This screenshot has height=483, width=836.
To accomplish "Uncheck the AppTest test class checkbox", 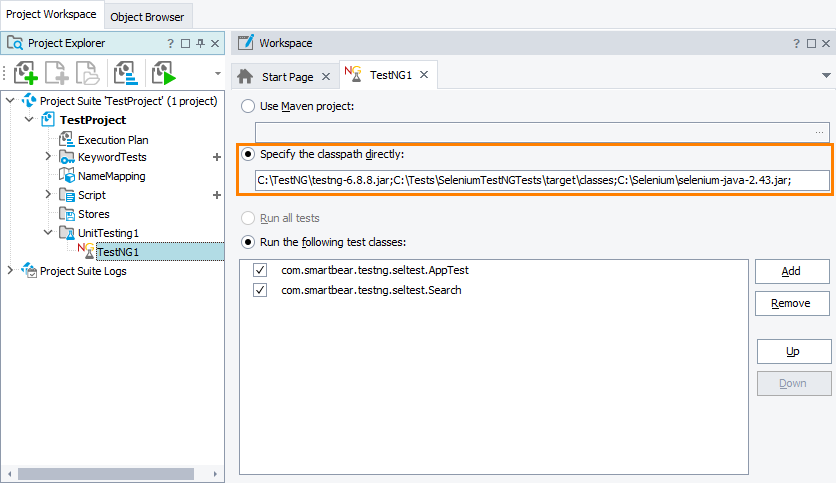I will pyautogui.click(x=260, y=271).
